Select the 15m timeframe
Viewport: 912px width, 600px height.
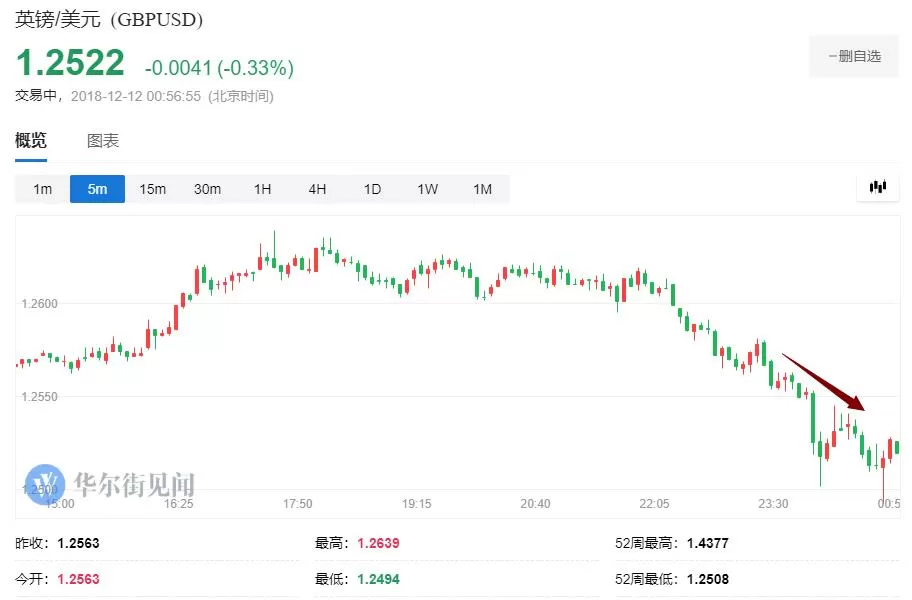coord(152,189)
